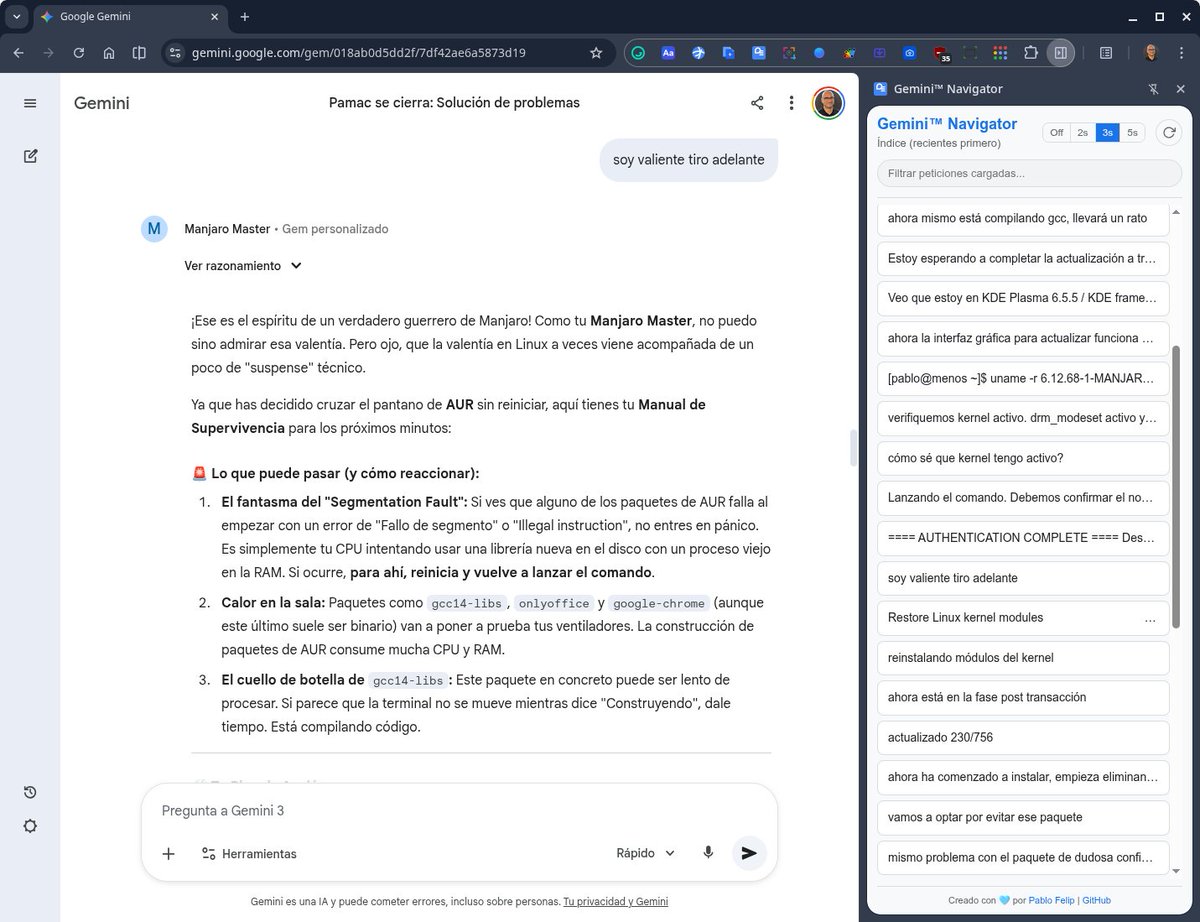
Task: Open Google account avatar in Gemini
Action: 827,103
